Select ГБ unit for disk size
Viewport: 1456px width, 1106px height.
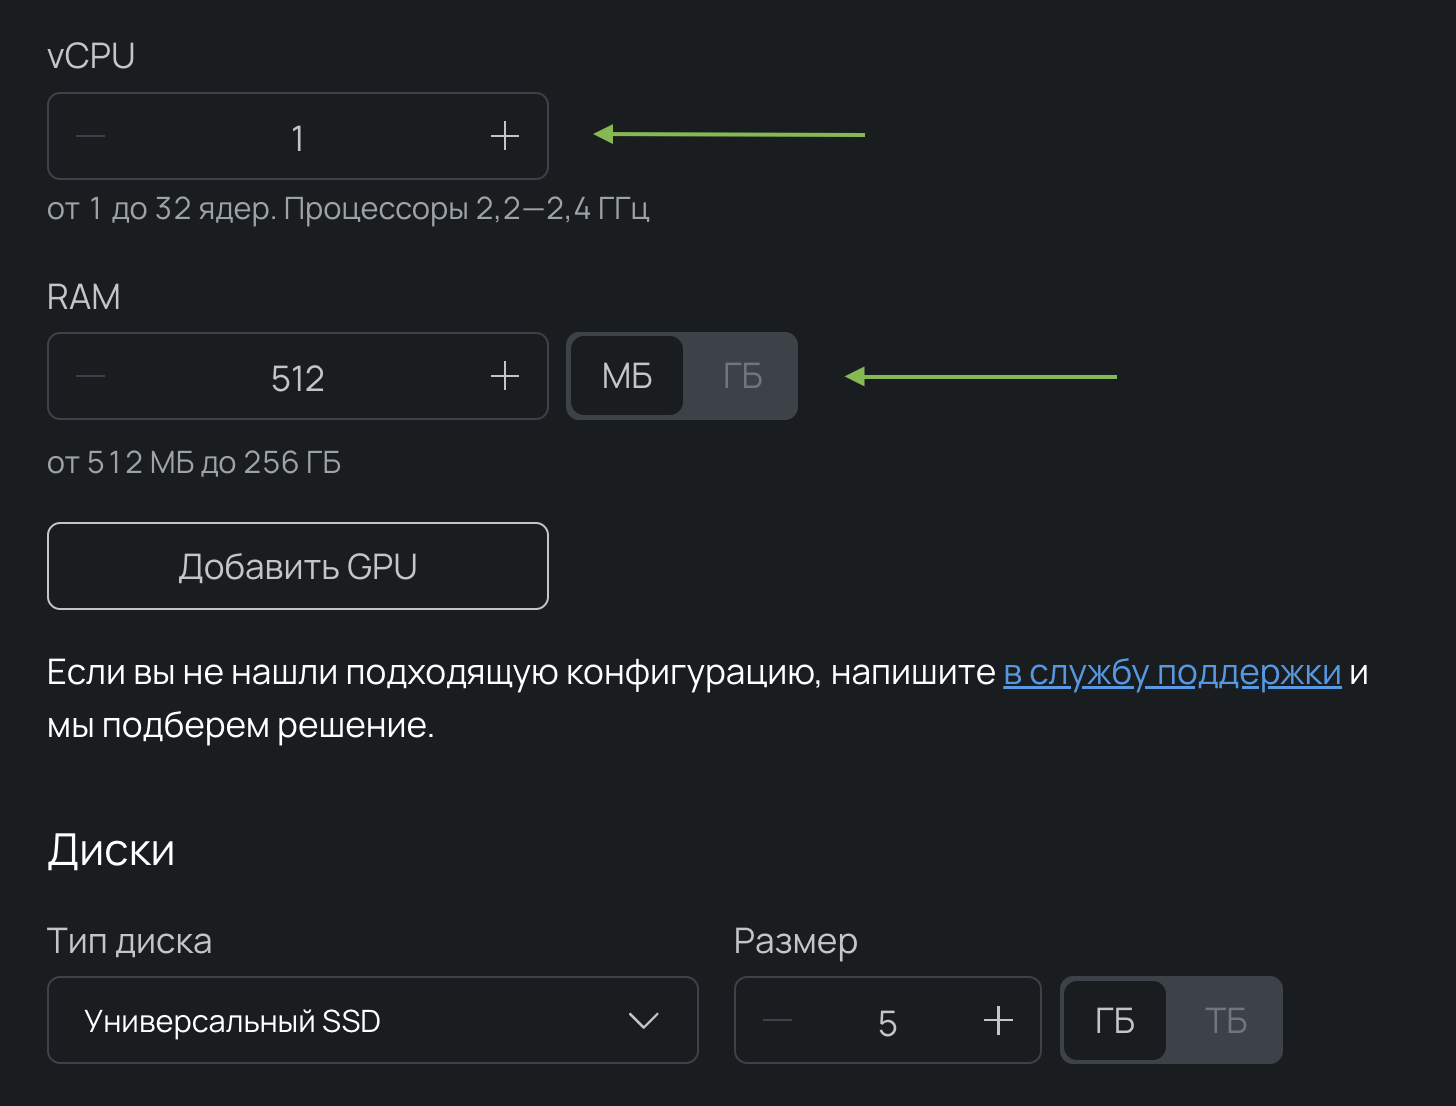coord(1114,1021)
